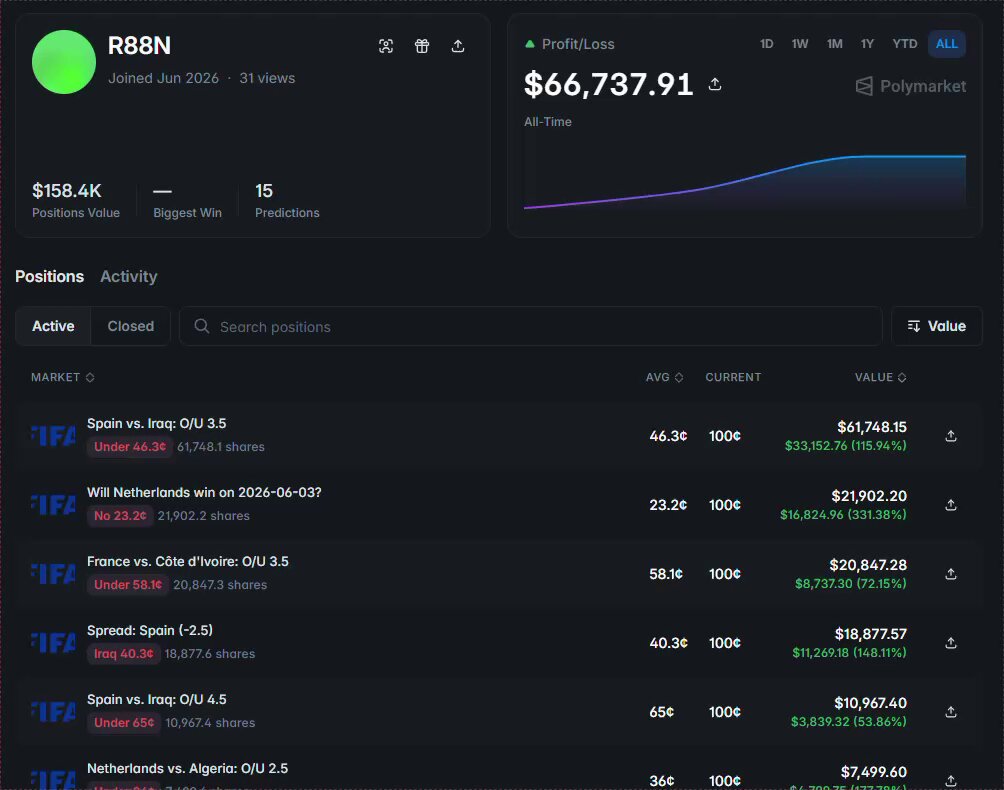Click the $61,748.15 position value
Viewport: 1004px width, 790px height.
[871, 427]
